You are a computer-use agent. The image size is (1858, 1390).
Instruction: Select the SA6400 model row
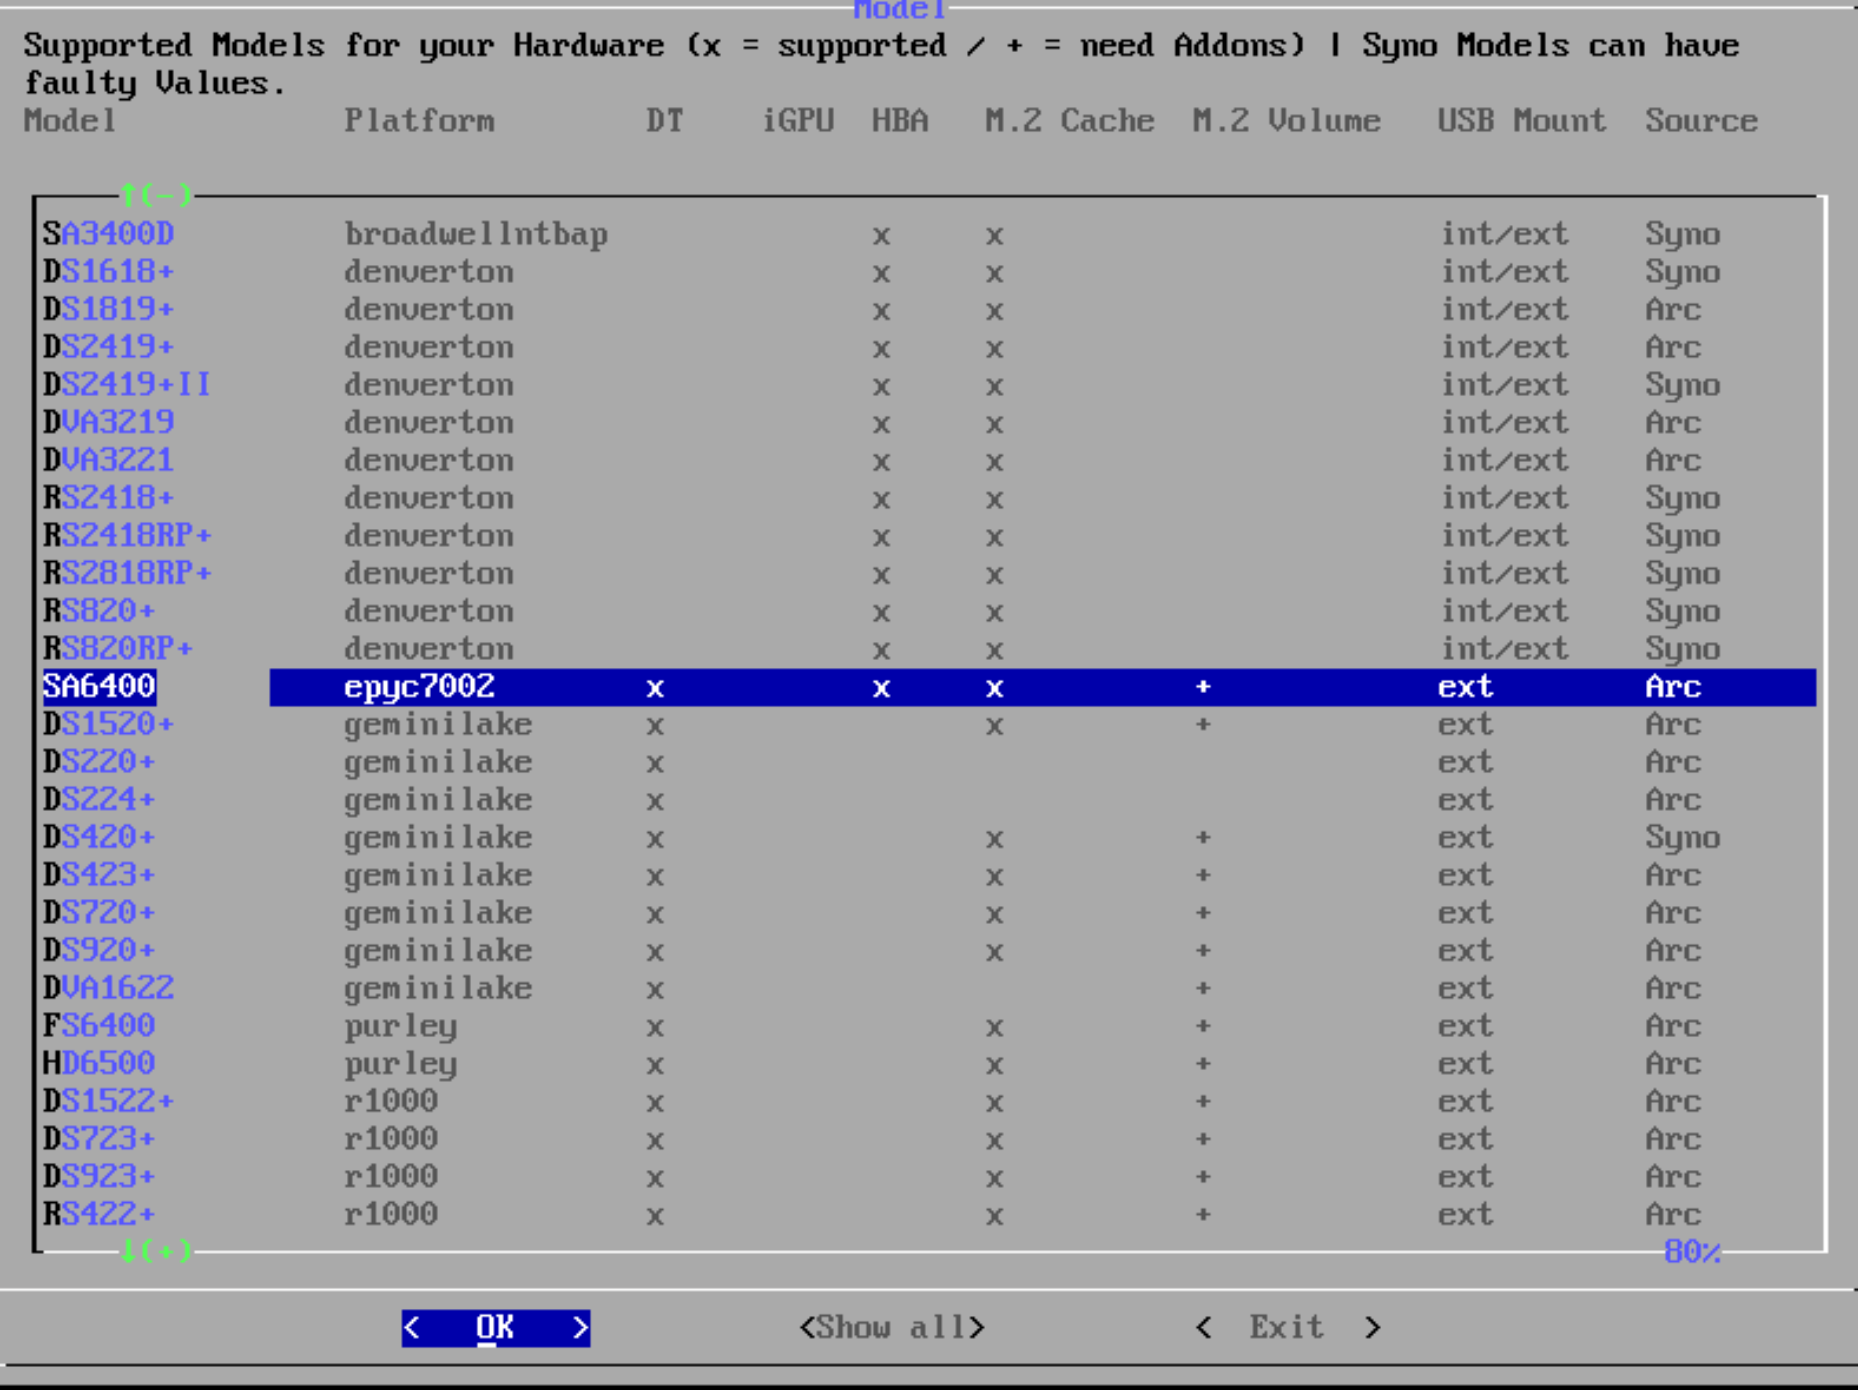tap(99, 687)
